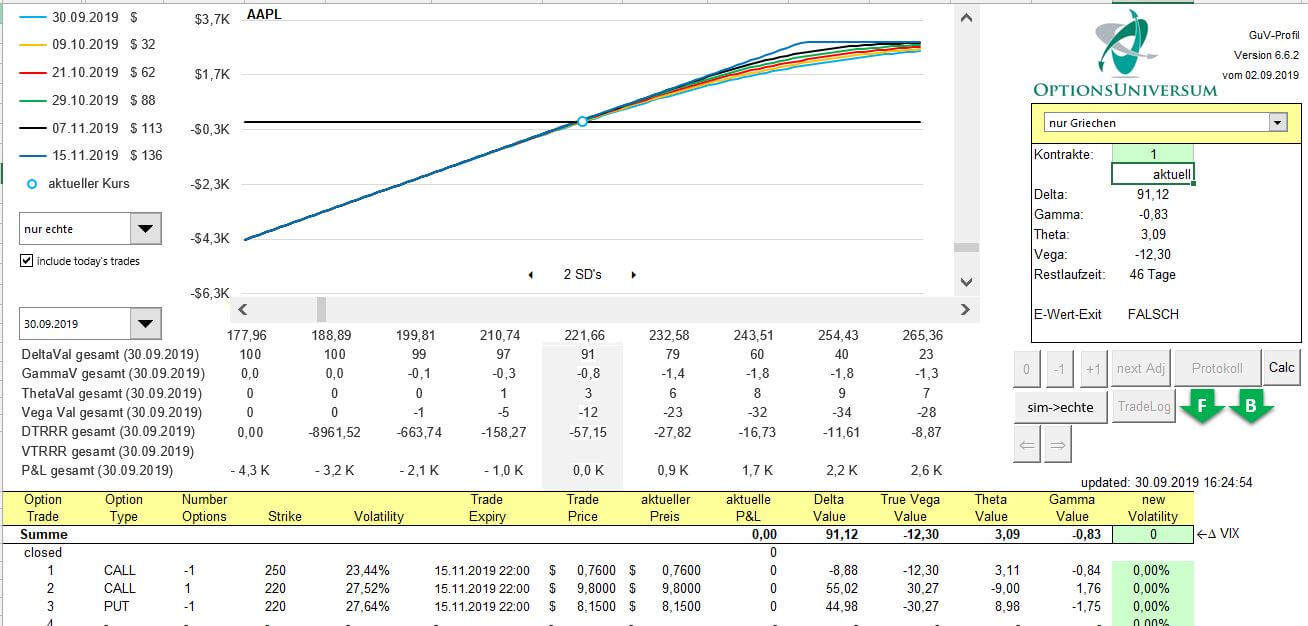The height and width of the screenshot is (626, 1308).
Task: Click the new Volatility Summe cell
Action: coord(1151,534)
